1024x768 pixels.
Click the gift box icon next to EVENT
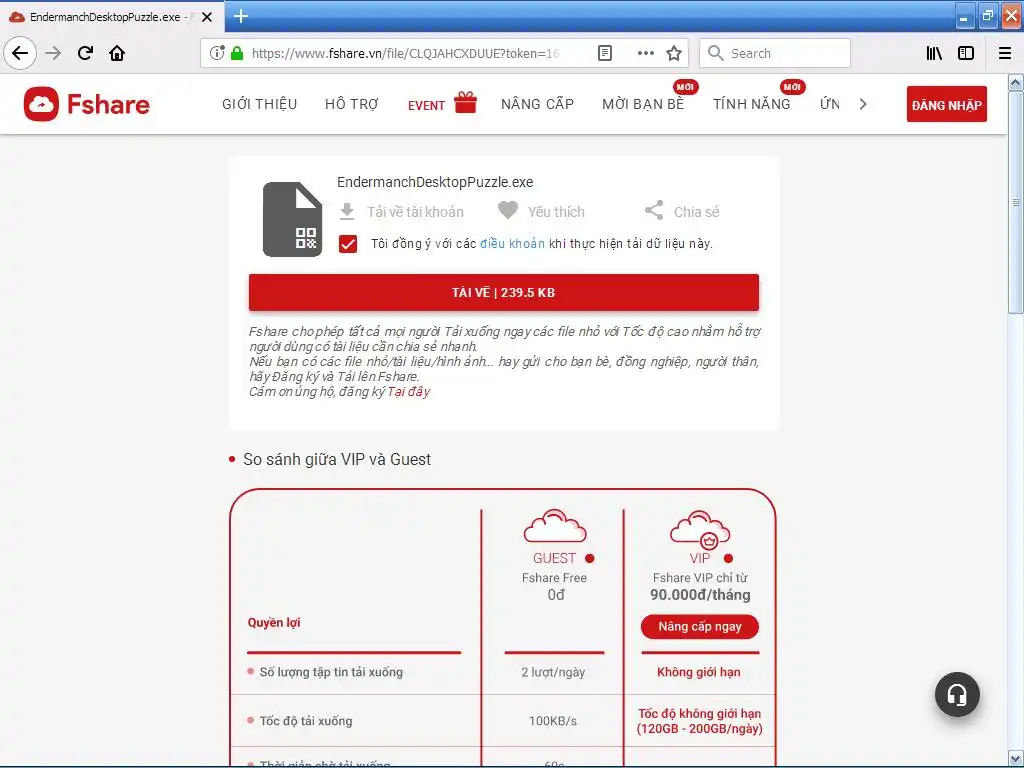(466, 102)
